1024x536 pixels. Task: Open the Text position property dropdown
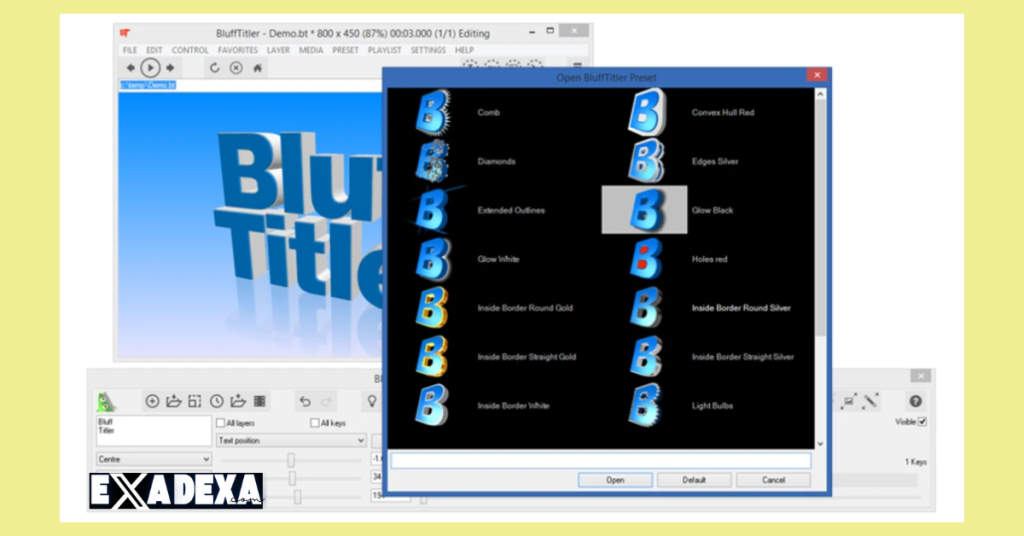click(x=291, y=441)
